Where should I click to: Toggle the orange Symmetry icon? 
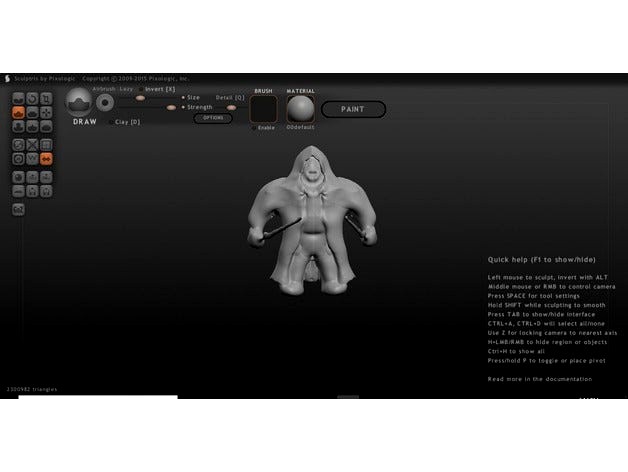[x=46, y=158]
